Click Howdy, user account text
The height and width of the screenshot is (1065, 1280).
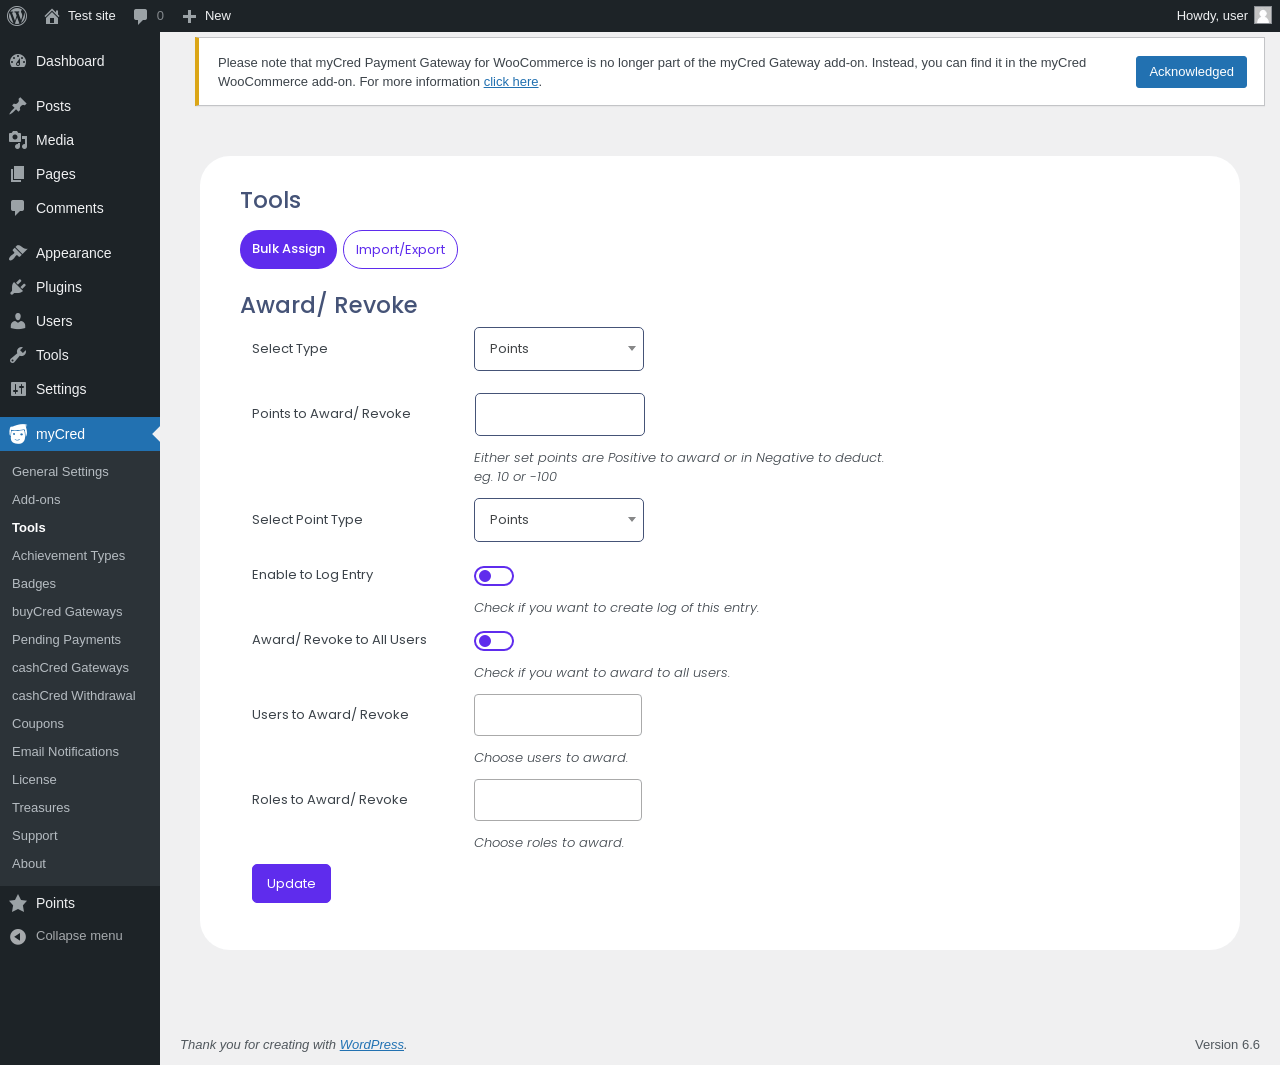point(1212,16)
